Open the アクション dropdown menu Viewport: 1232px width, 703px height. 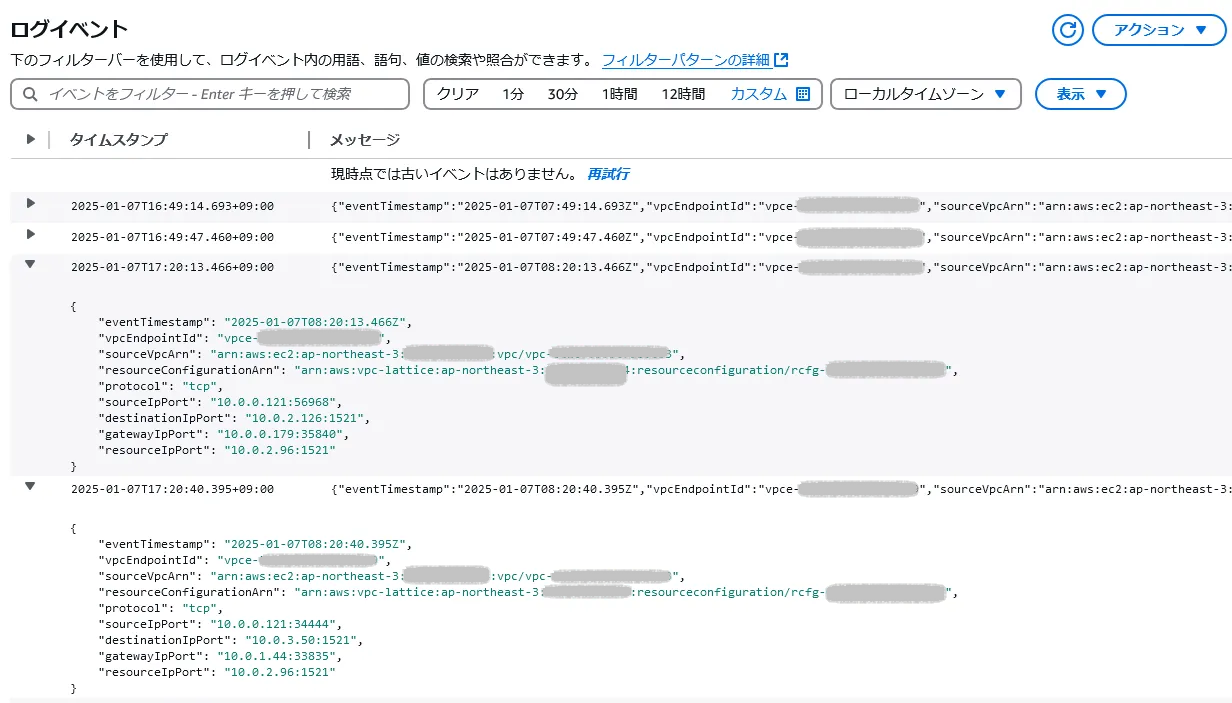click(1161, 30)
